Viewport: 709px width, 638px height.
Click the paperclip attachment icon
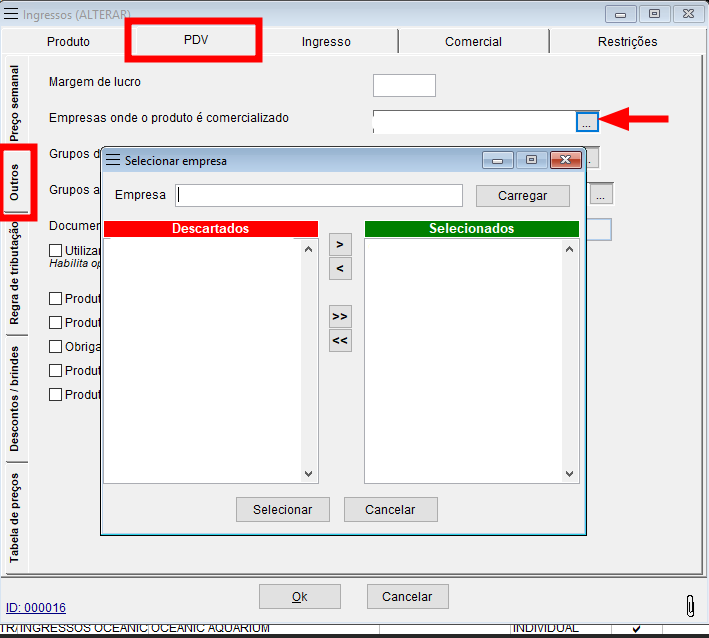690,606
